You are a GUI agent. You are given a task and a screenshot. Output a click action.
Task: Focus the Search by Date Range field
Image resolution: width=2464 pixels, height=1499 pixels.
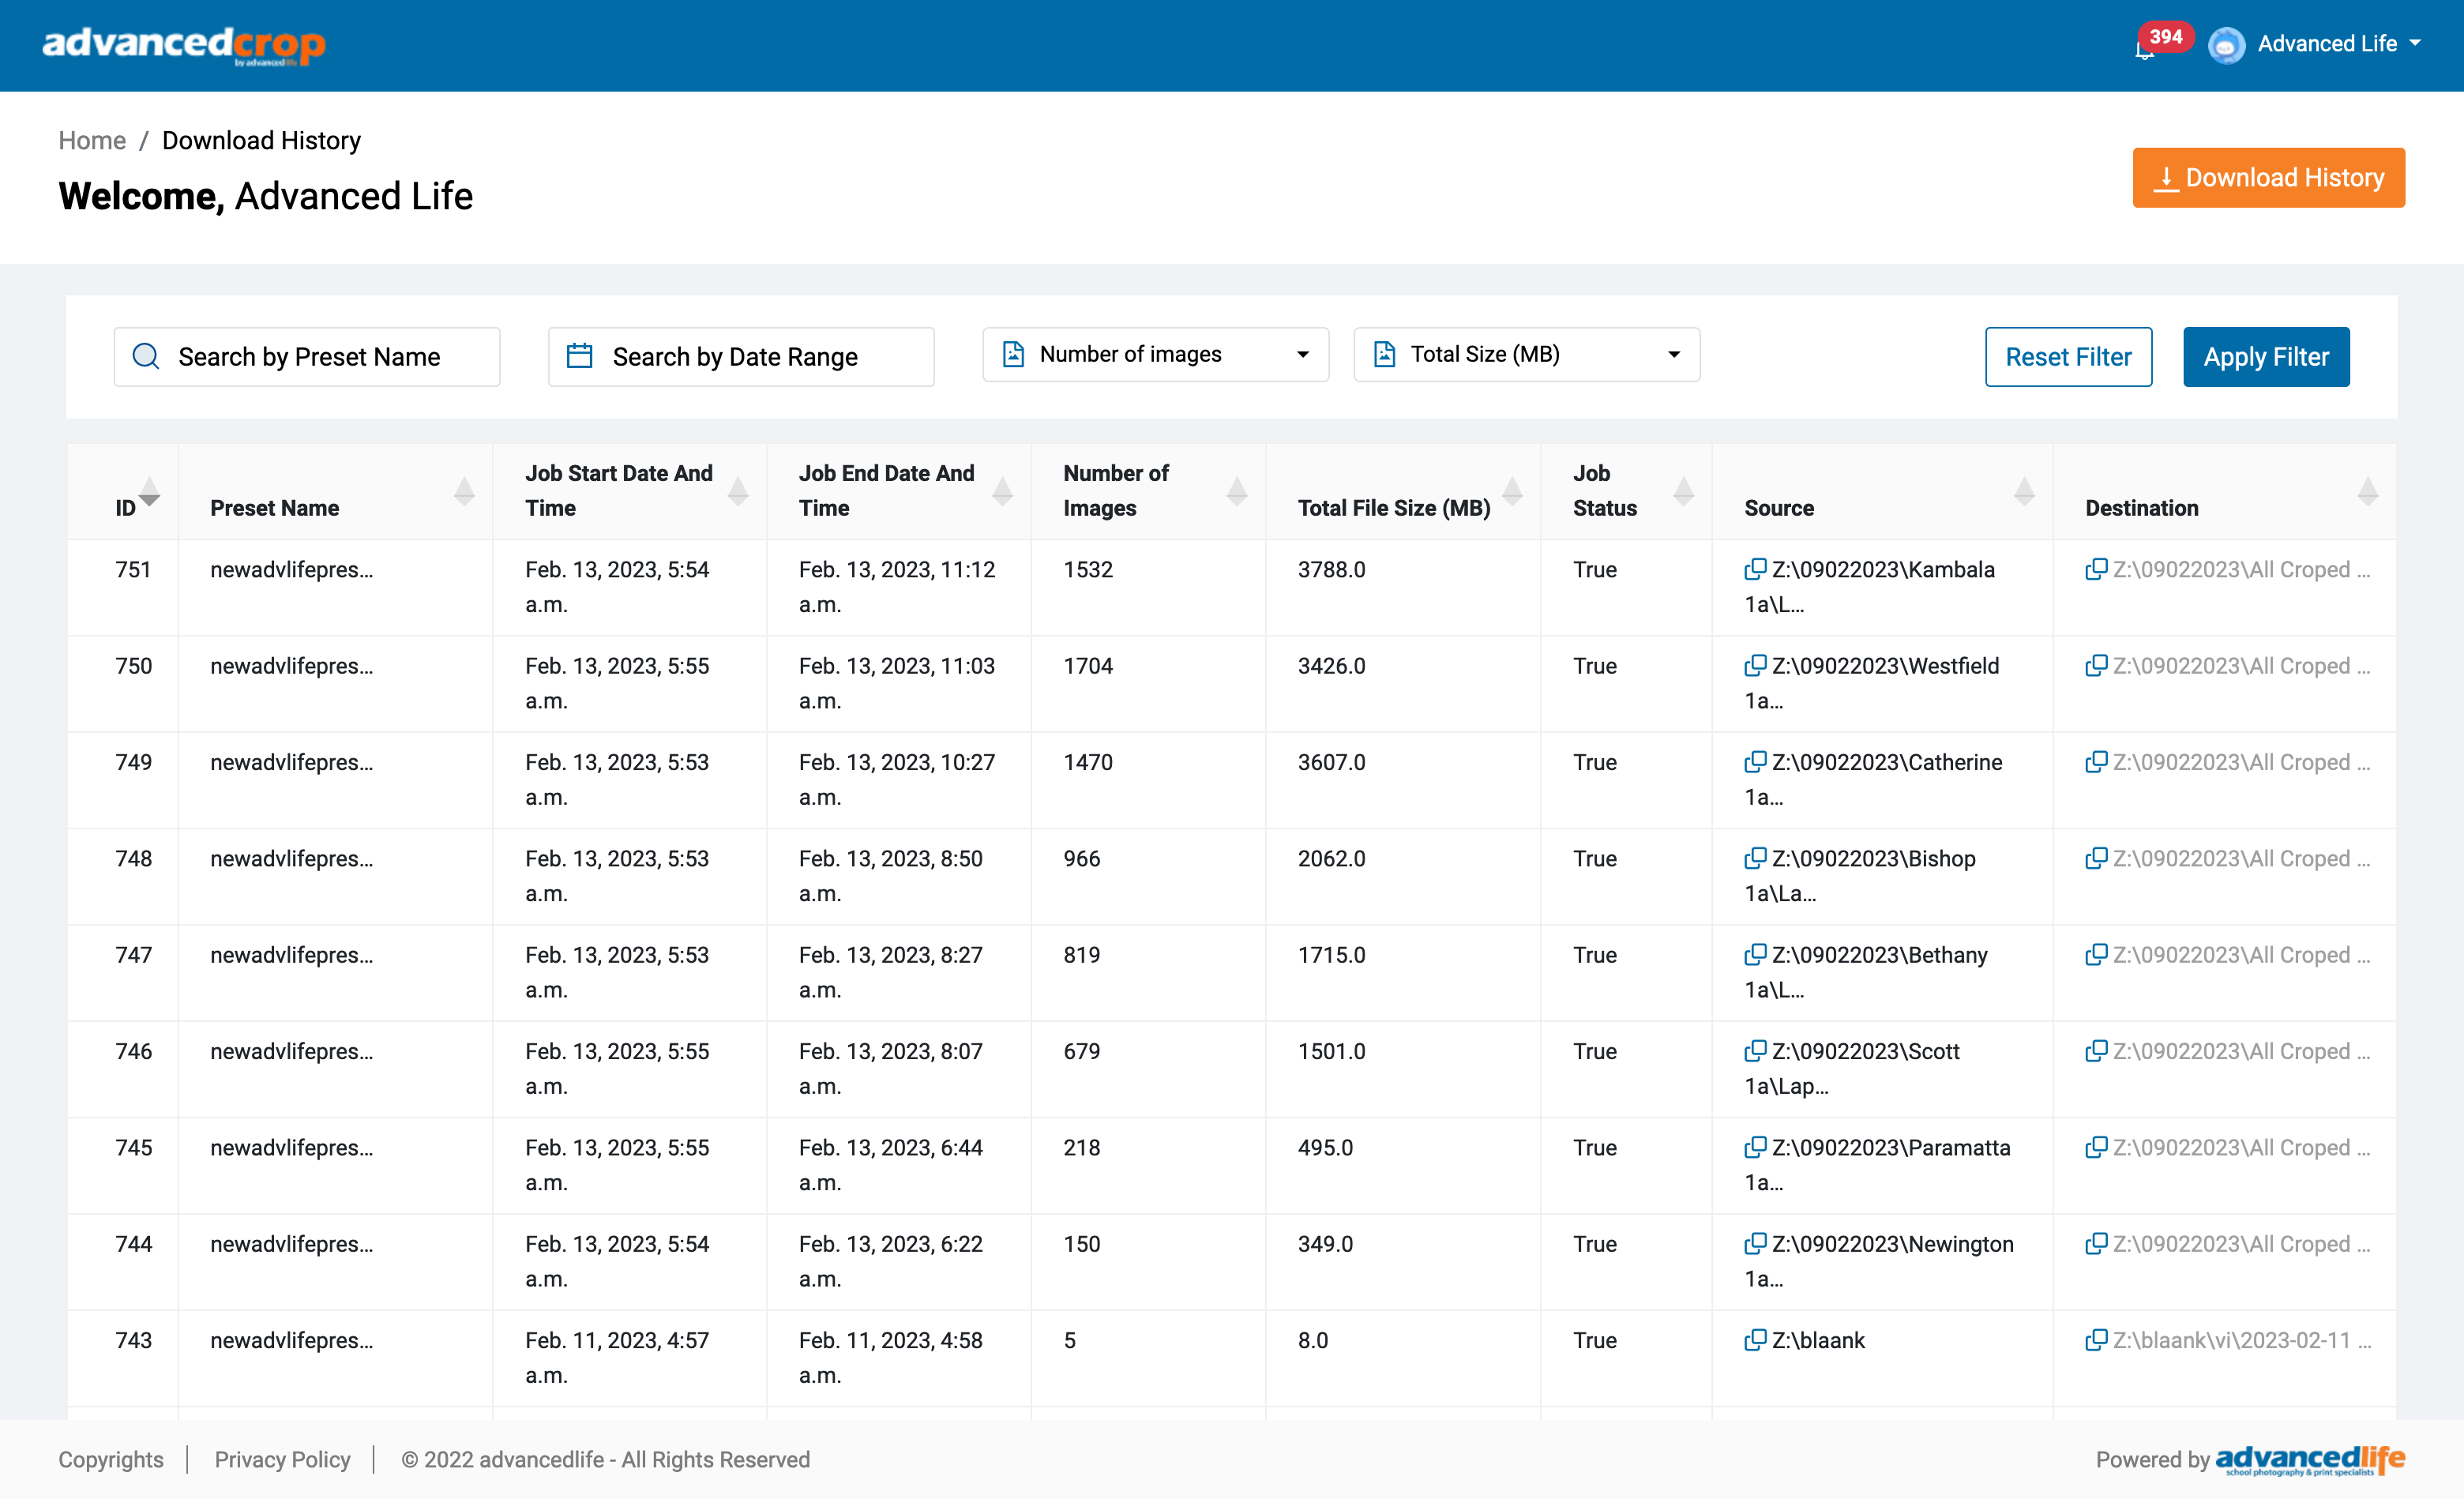coord(741,356)
